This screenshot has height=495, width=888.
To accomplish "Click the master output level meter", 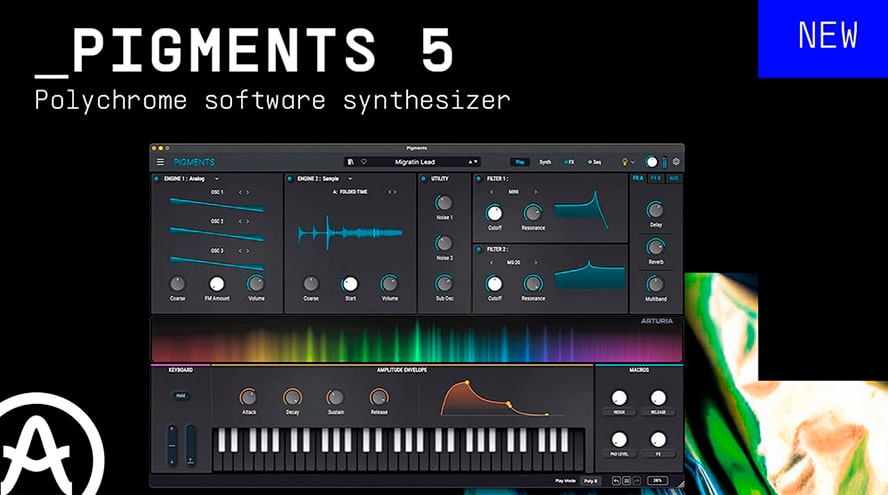I will tap(665, 162).
